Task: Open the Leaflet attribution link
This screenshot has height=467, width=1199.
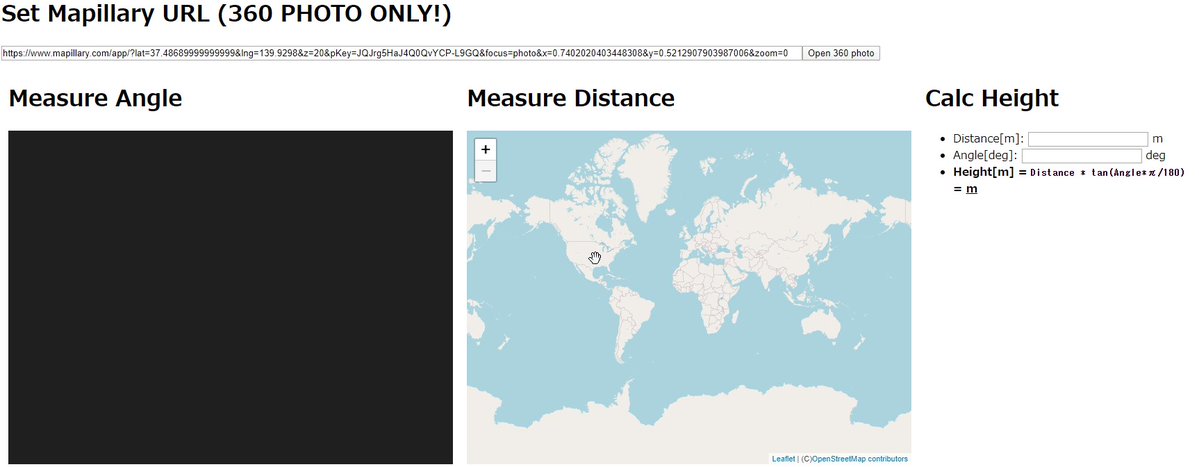Action: (783, 459)
